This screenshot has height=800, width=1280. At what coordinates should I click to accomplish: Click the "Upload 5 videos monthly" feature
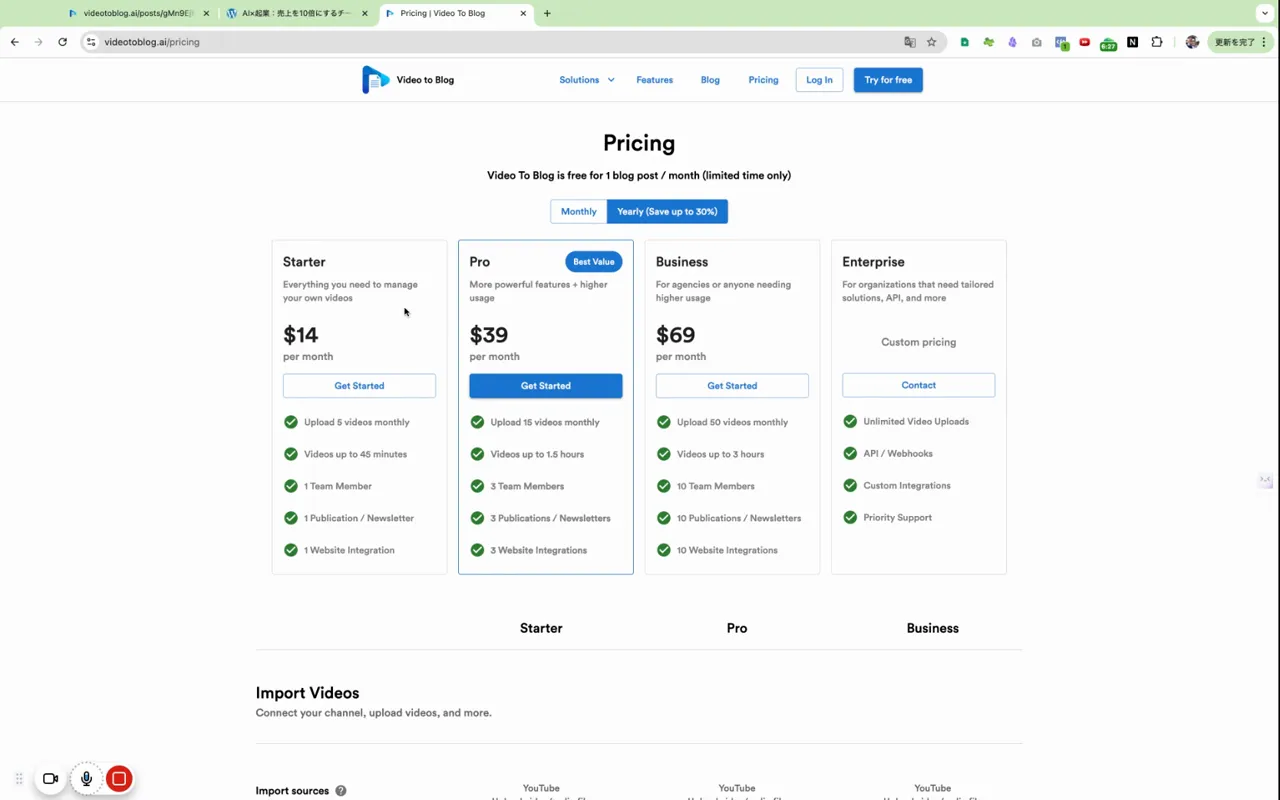(357, 422)
